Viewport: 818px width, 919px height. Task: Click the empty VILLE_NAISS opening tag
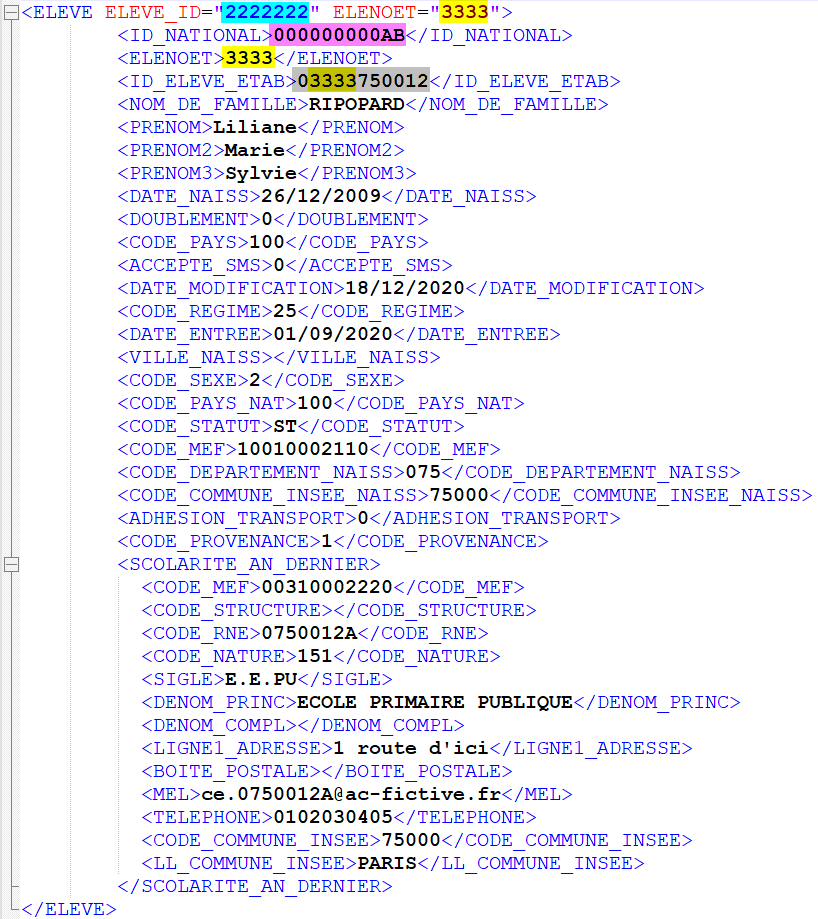(x=195, y=358)
